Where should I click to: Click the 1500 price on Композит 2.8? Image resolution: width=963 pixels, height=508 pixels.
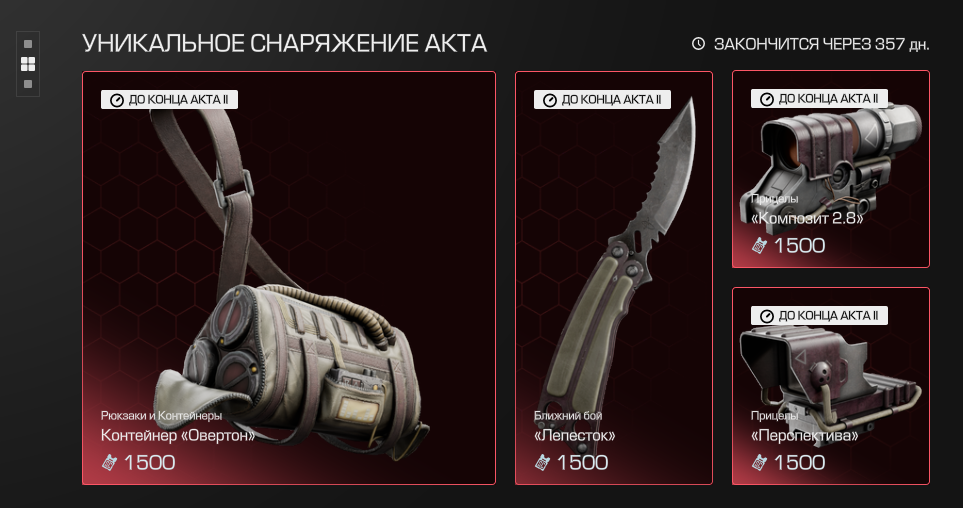click(x=799, y=246)
